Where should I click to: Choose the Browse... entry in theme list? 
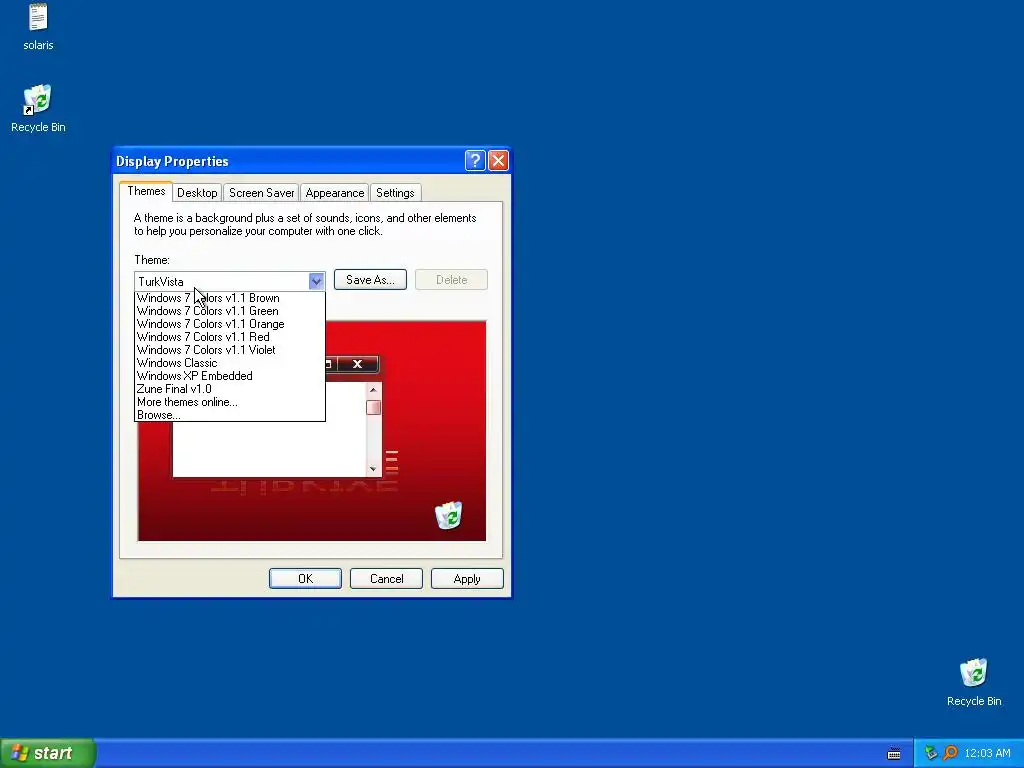(x=229, y=415)
